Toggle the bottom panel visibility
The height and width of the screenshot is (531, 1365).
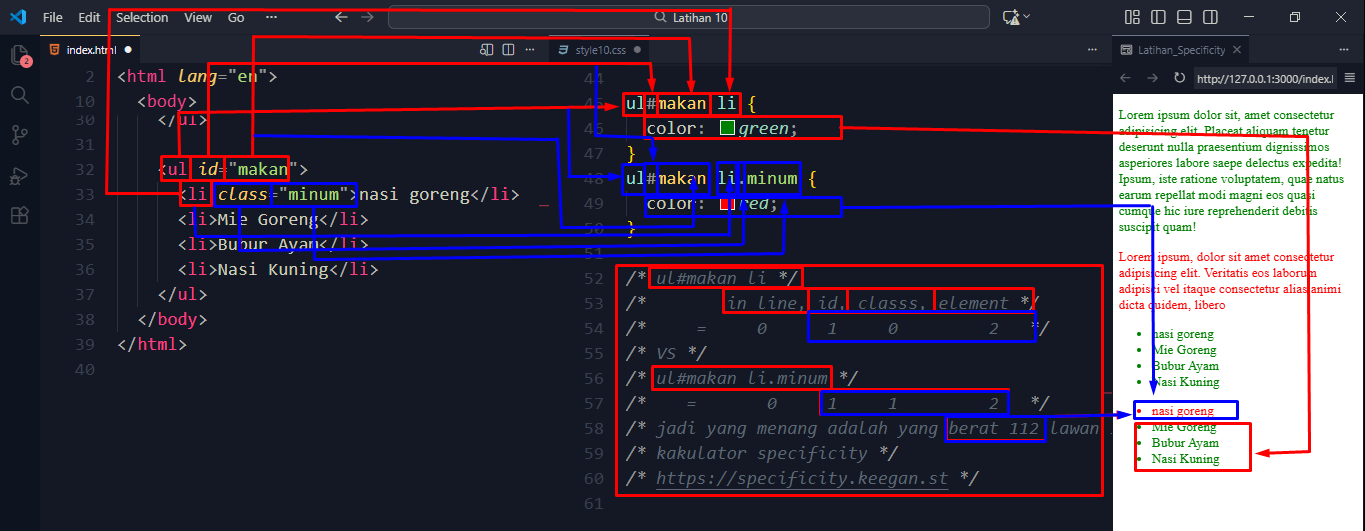coord(1184,17)
